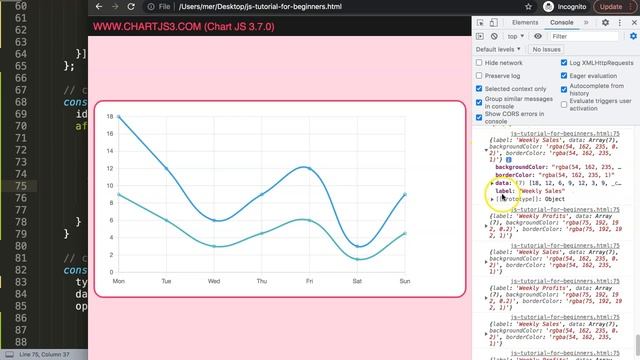Bookmark this page with star icon
Viewport: 640px width, 360px height.
529,7
